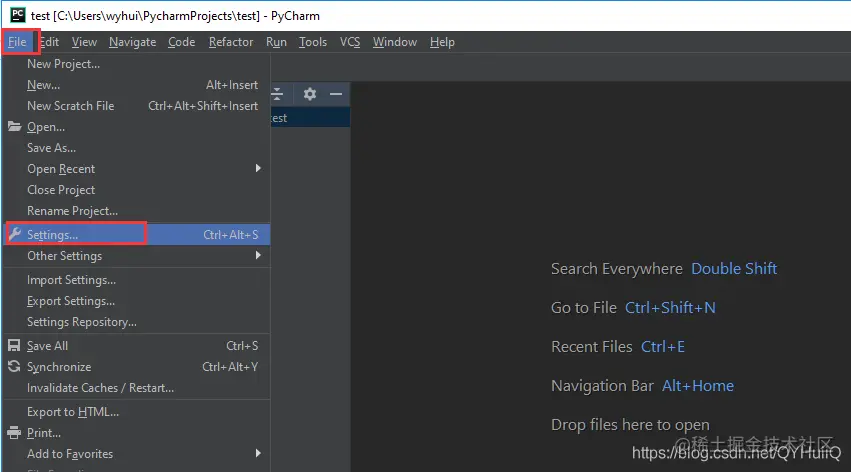
Task: Select Invalidate Caches / Restart...
Action: tap(137, 388)
